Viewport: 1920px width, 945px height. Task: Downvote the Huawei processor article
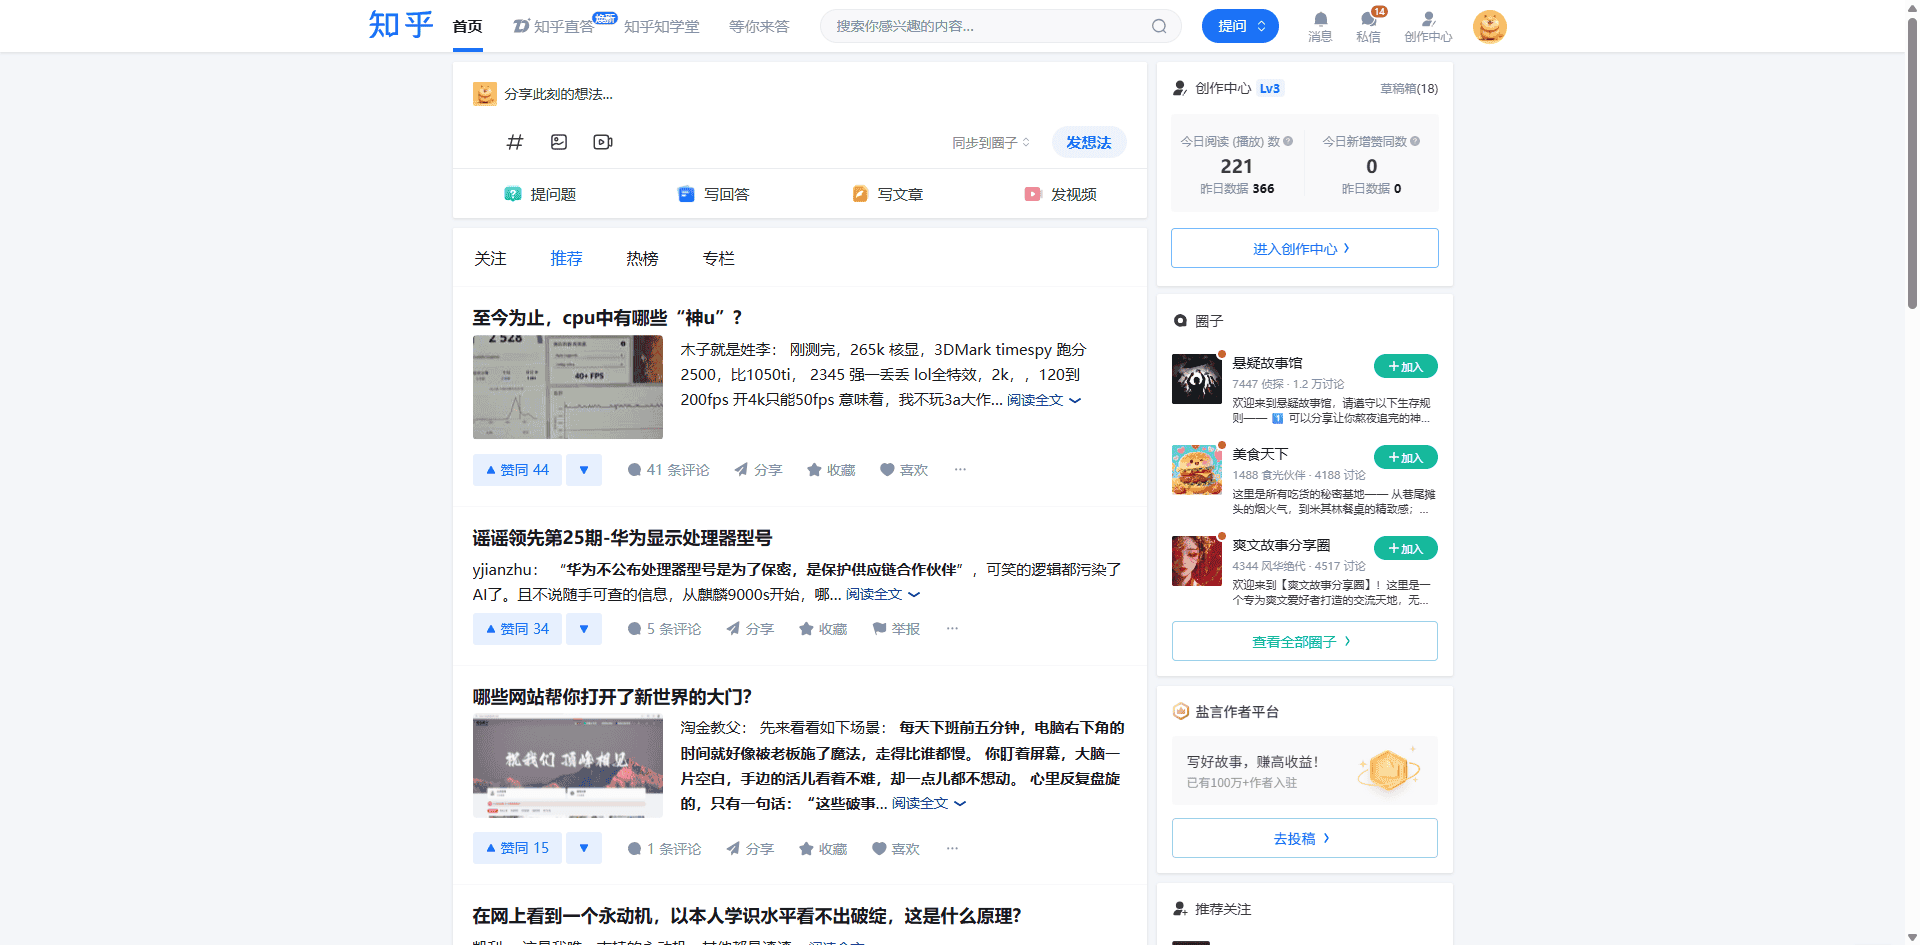click(x=584, y=629)
